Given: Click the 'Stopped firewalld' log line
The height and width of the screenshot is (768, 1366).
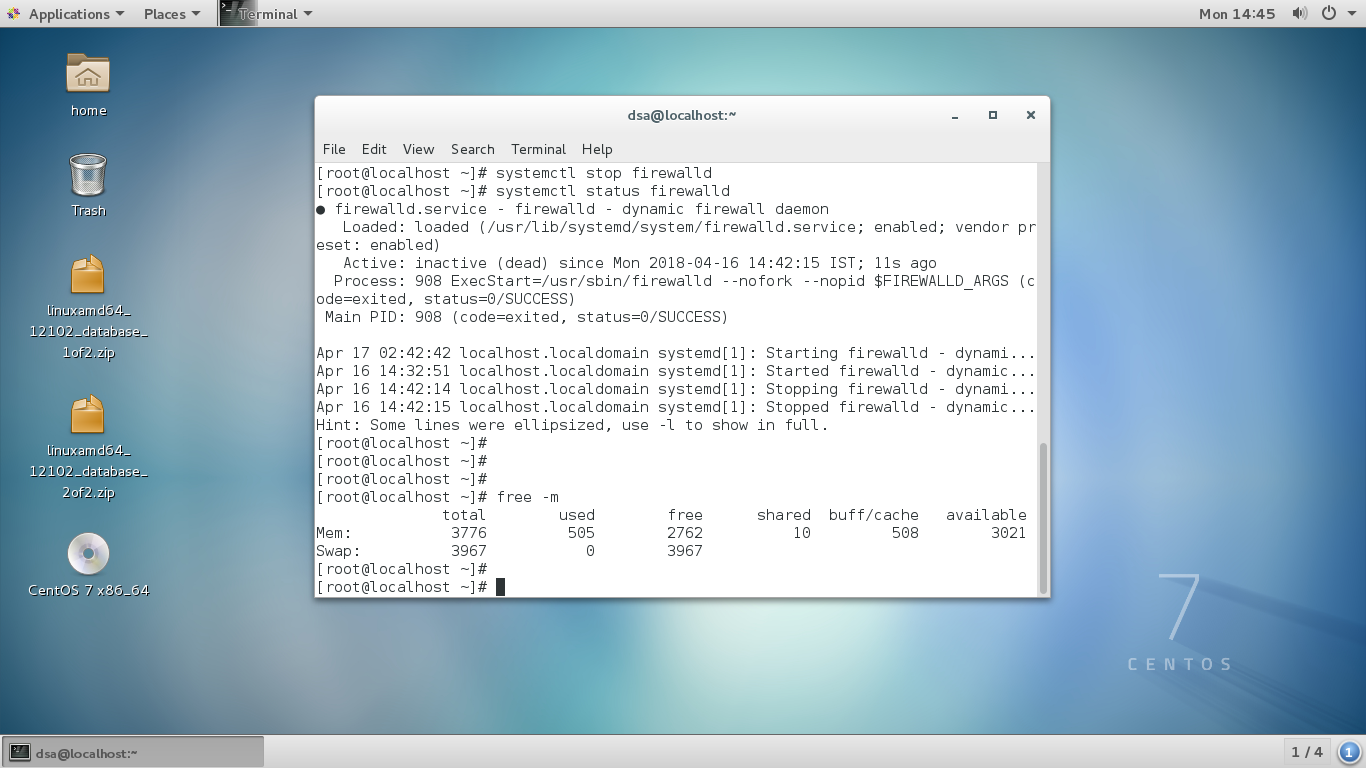Looking at the screenshot, I should (x=676, y=407).
